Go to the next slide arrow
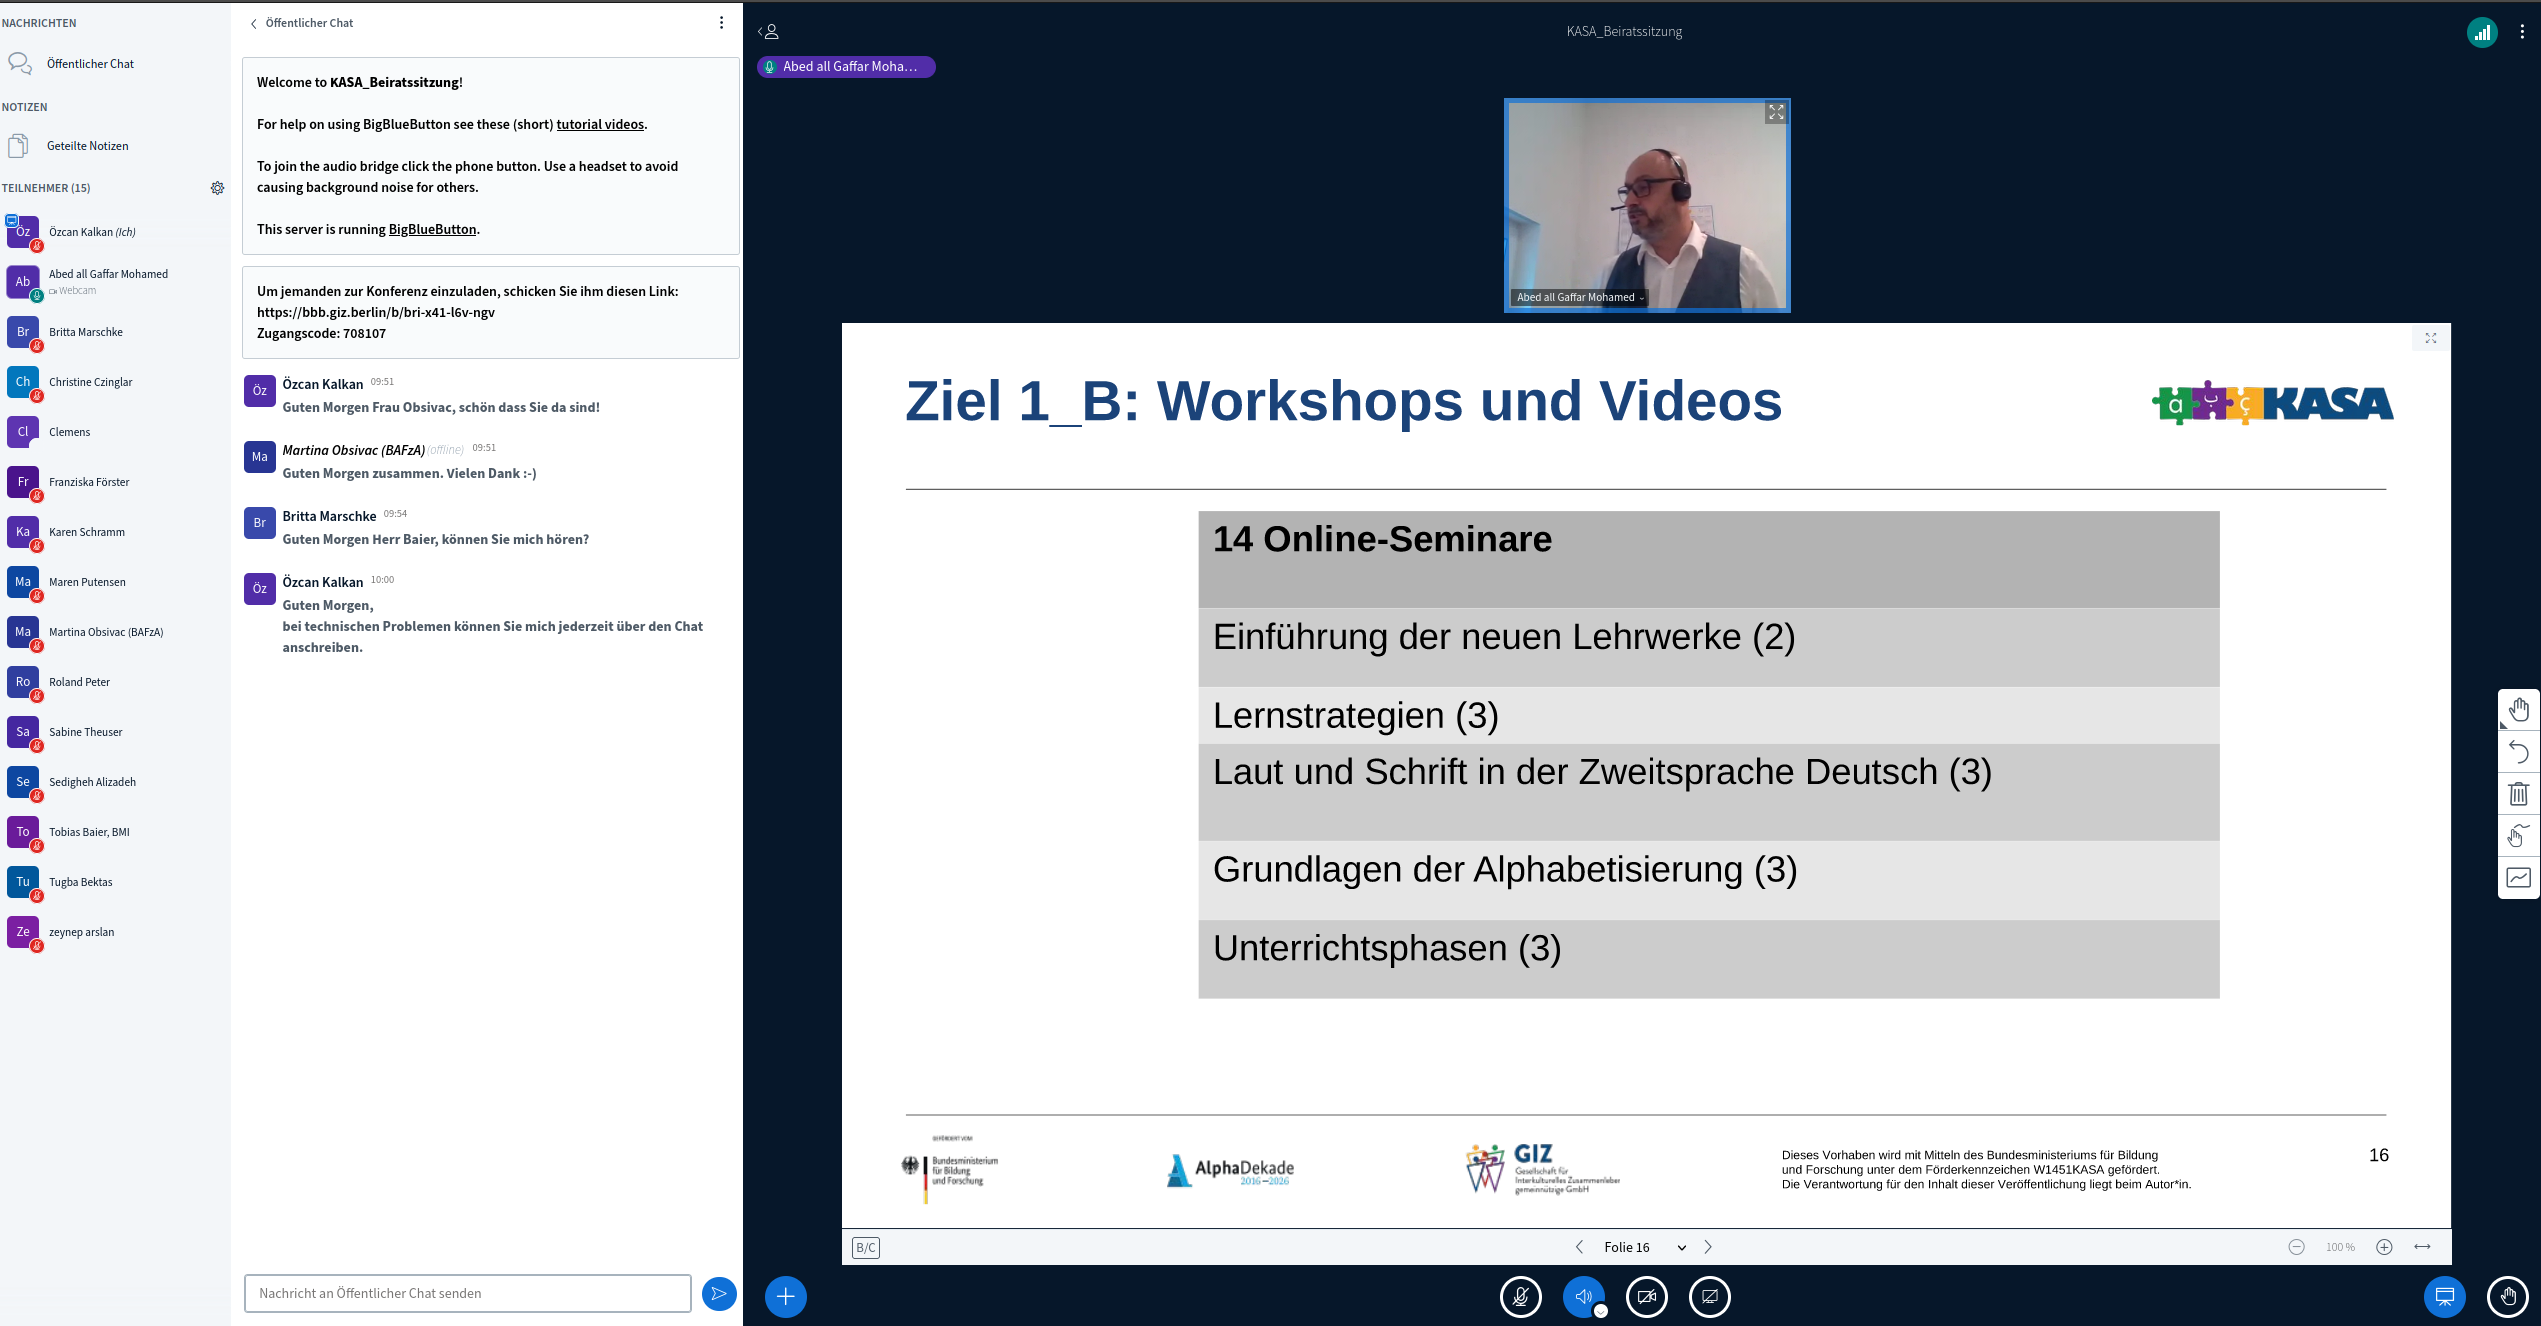2541x1326 pixels. tap(1708, 1247)
